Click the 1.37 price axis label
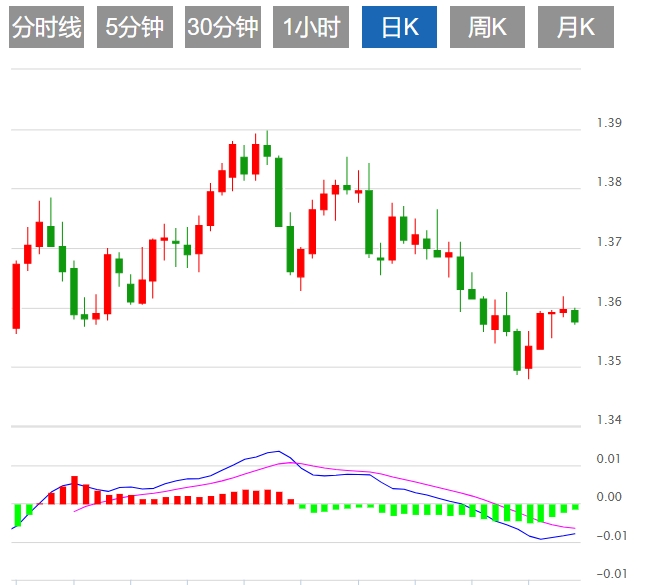 (609, 241)
